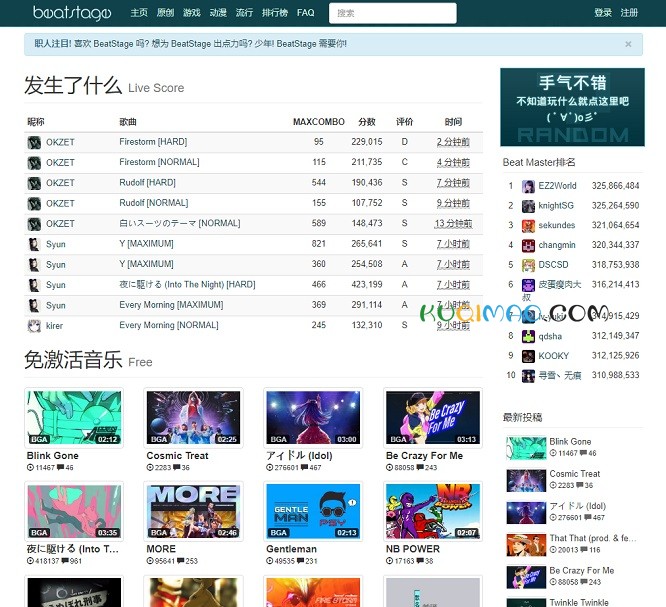The width and height of the screenshot is (666, 607).
Task: Click OKZET's avatar in the Firestorm [HARD] row
Action: click(34, 142)
